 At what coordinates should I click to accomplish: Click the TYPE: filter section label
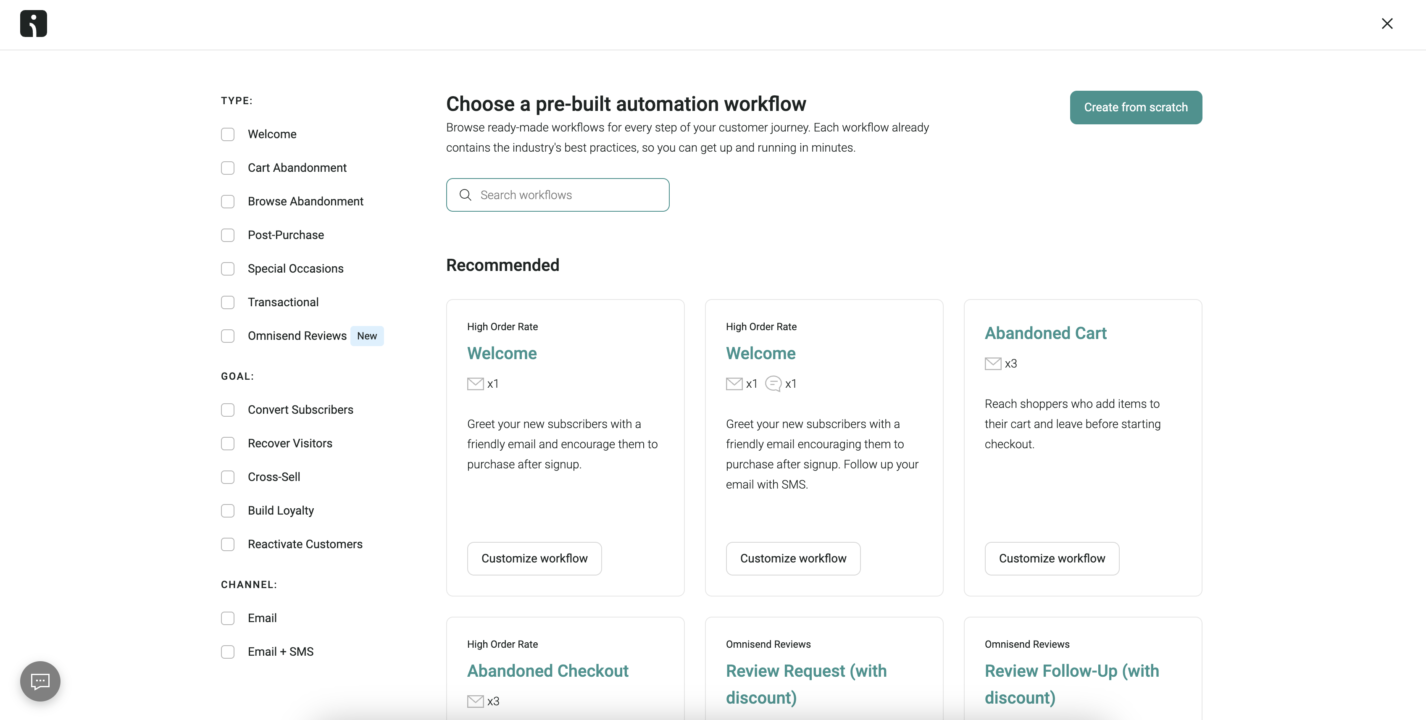tap(237, 100)
